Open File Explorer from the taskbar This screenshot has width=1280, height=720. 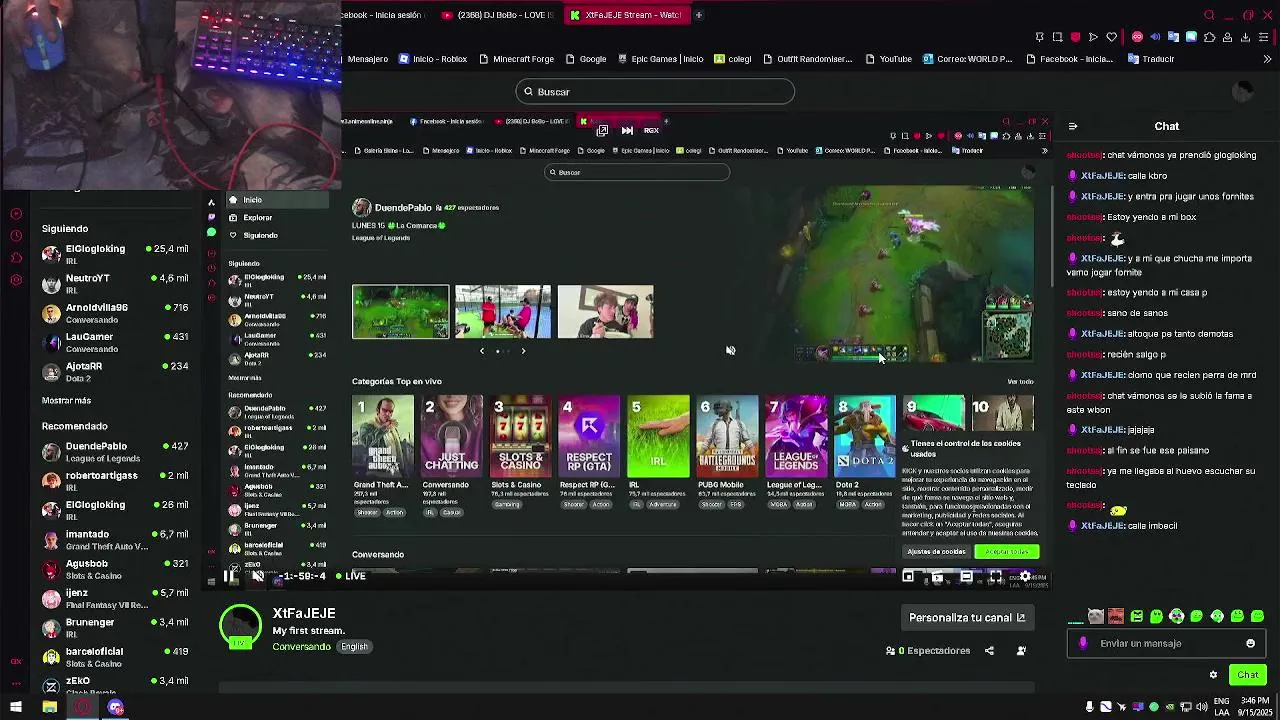coord(49,708)
